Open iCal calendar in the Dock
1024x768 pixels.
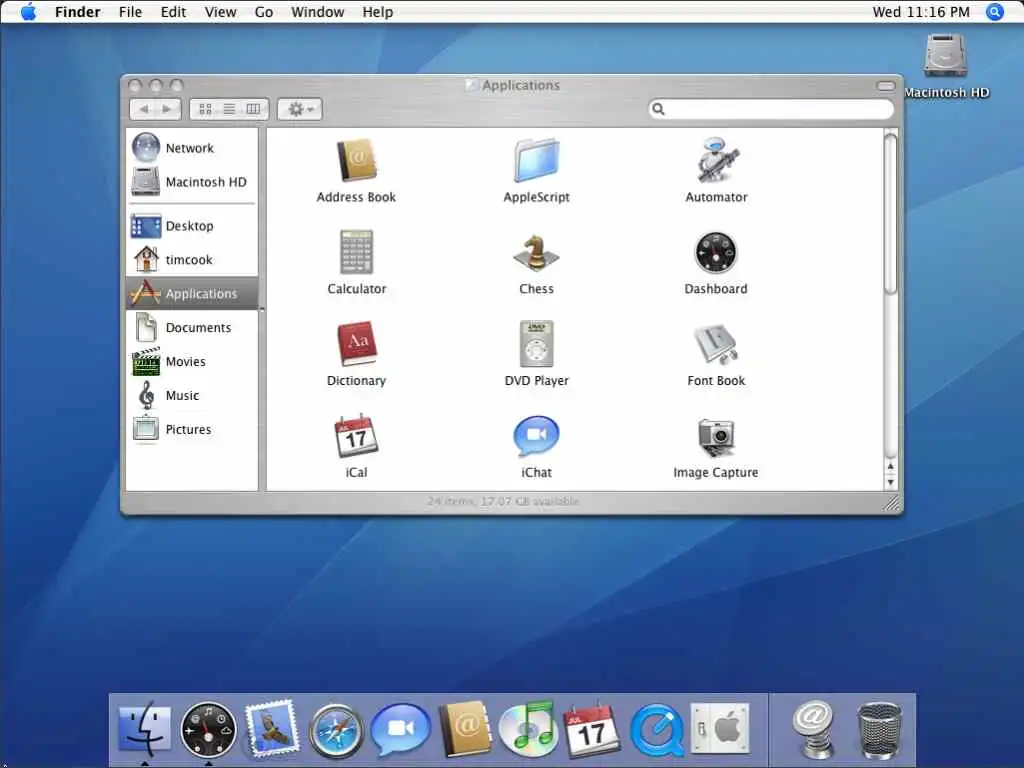(592, 729)
